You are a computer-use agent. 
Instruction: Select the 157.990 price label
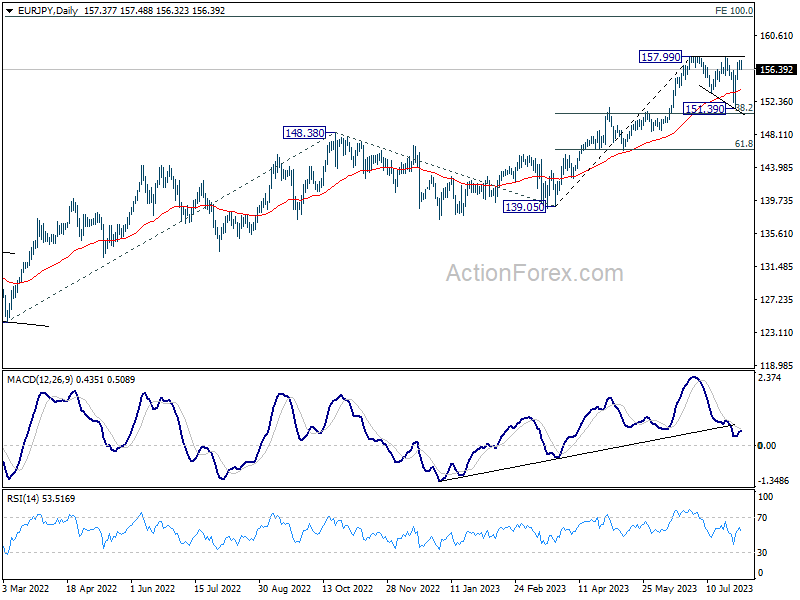click(x=661, y=57)
